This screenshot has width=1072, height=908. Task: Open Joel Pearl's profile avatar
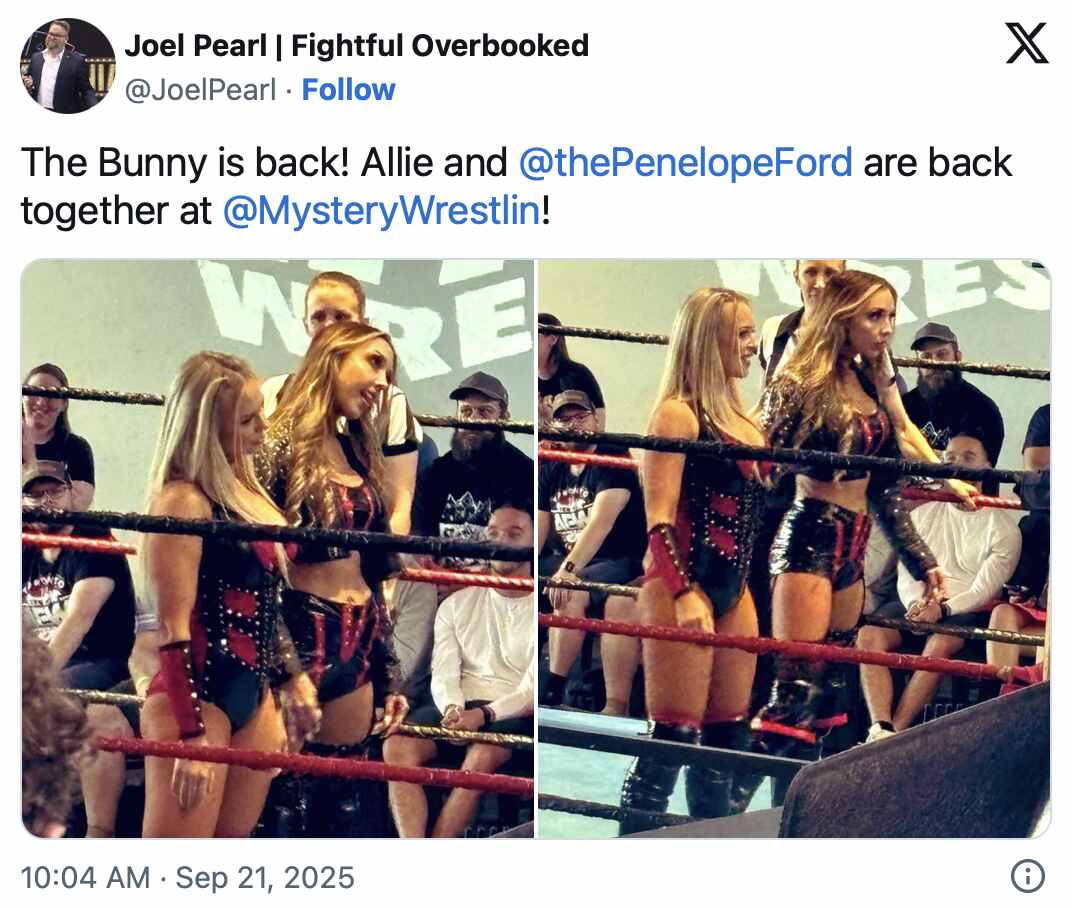click(x=68, y=66)
